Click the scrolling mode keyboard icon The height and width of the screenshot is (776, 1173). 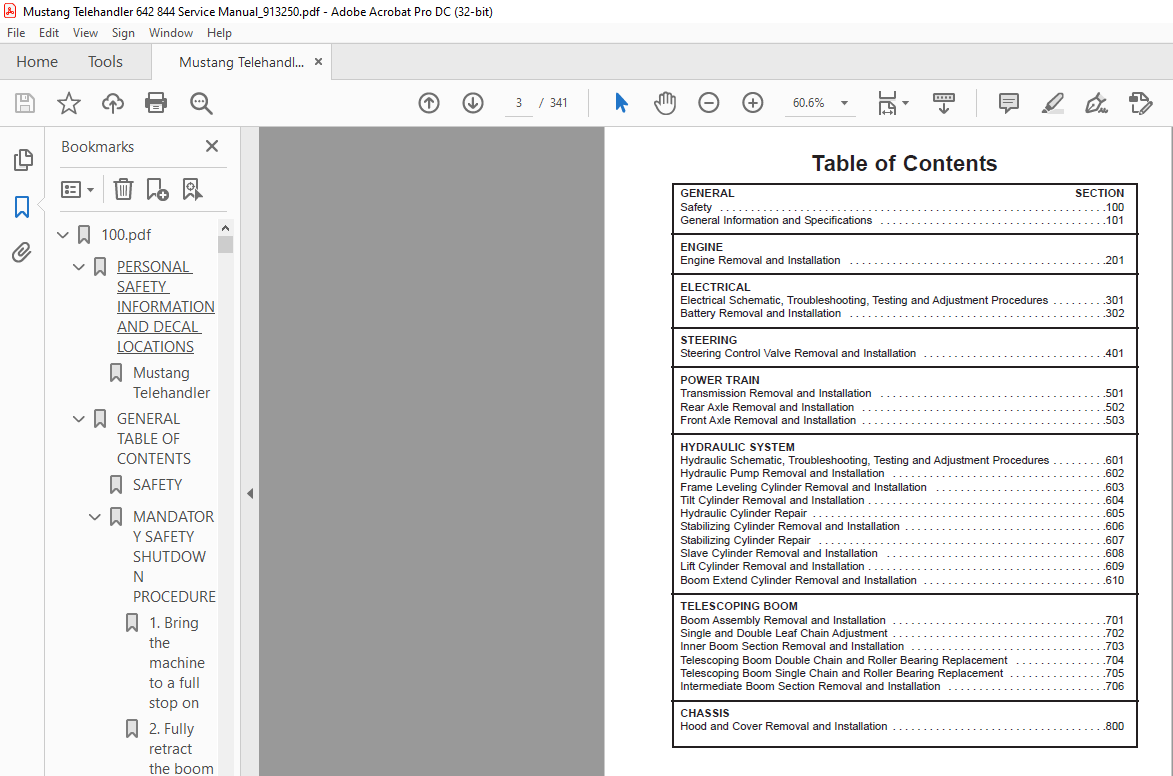tap(943, 103)
